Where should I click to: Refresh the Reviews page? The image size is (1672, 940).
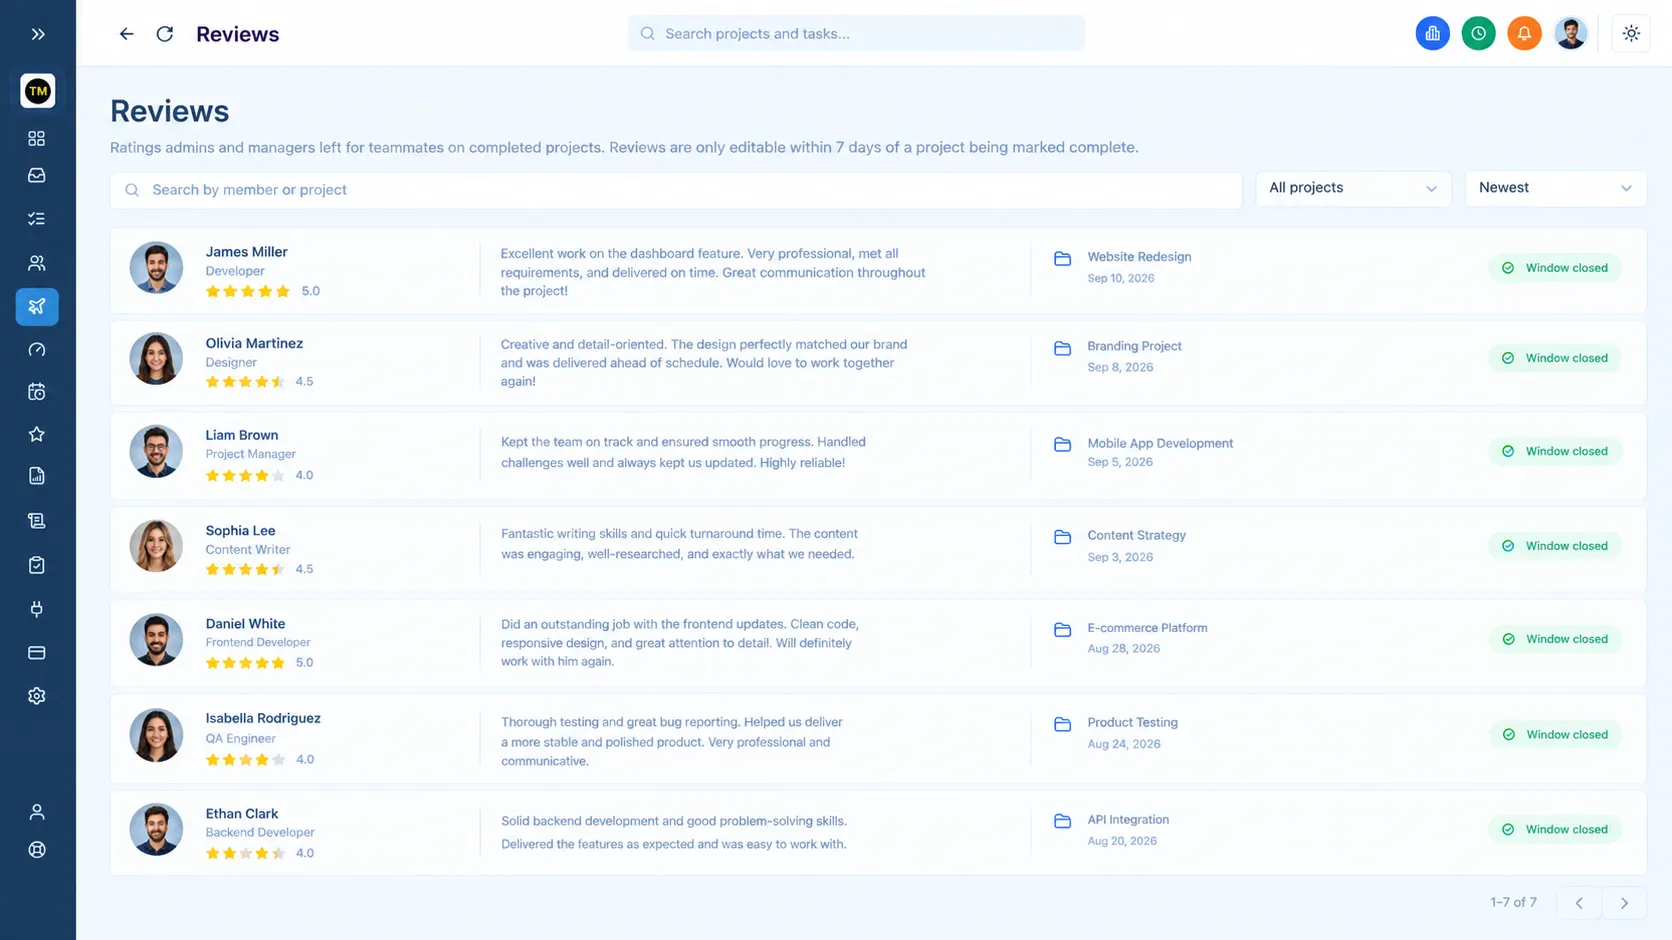tap(165, 34)
